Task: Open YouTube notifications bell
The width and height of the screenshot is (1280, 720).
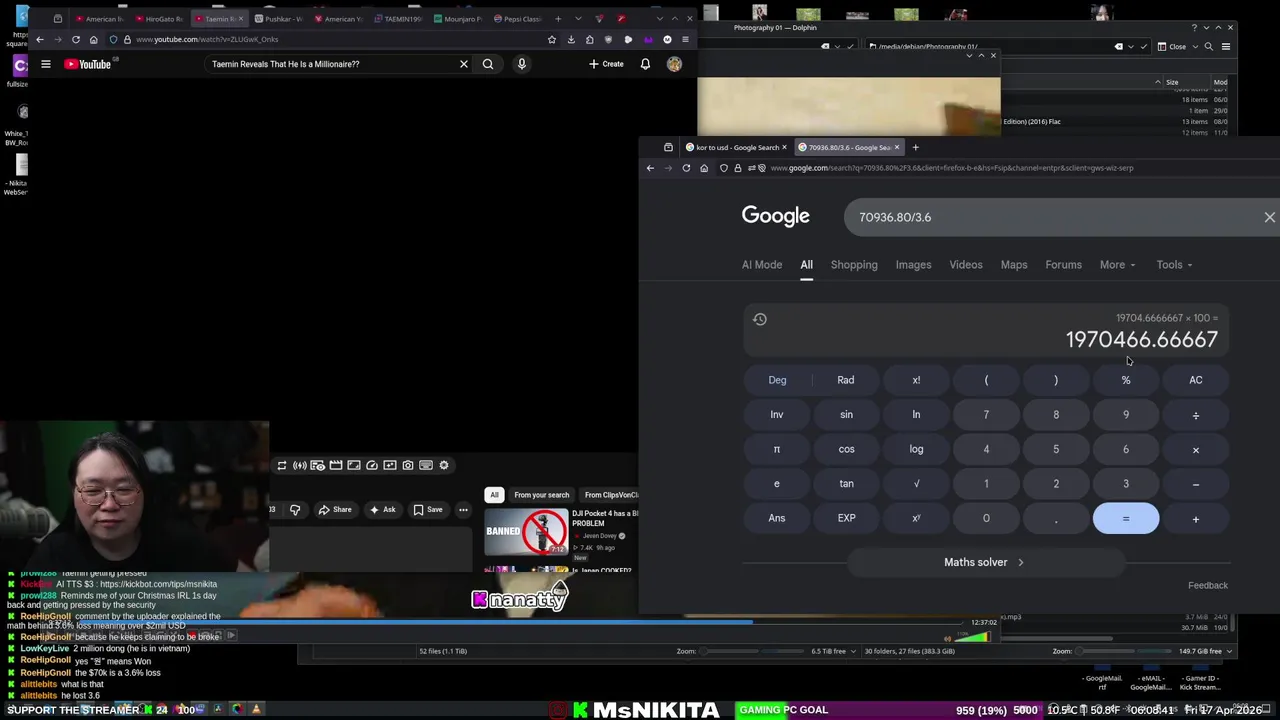Action: [x=645, y=64]
